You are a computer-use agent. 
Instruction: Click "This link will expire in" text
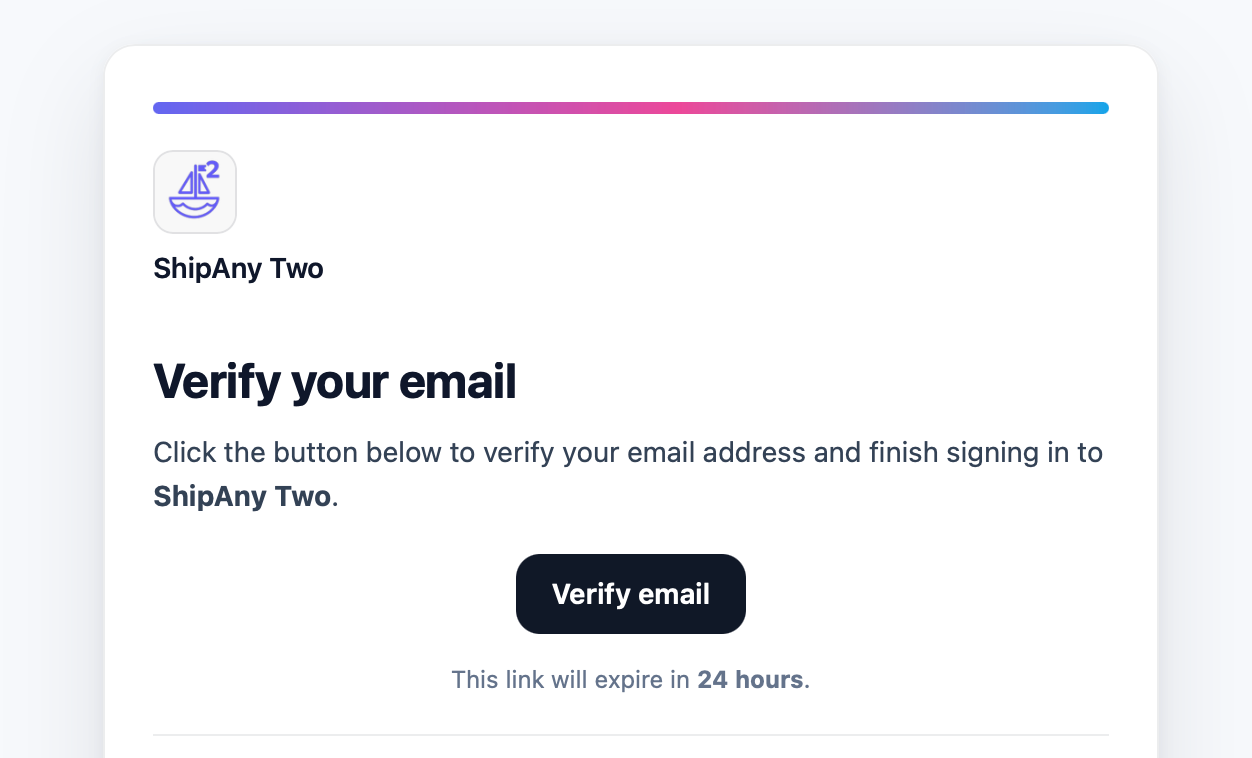pyautogui.click(x=570, y=680)
